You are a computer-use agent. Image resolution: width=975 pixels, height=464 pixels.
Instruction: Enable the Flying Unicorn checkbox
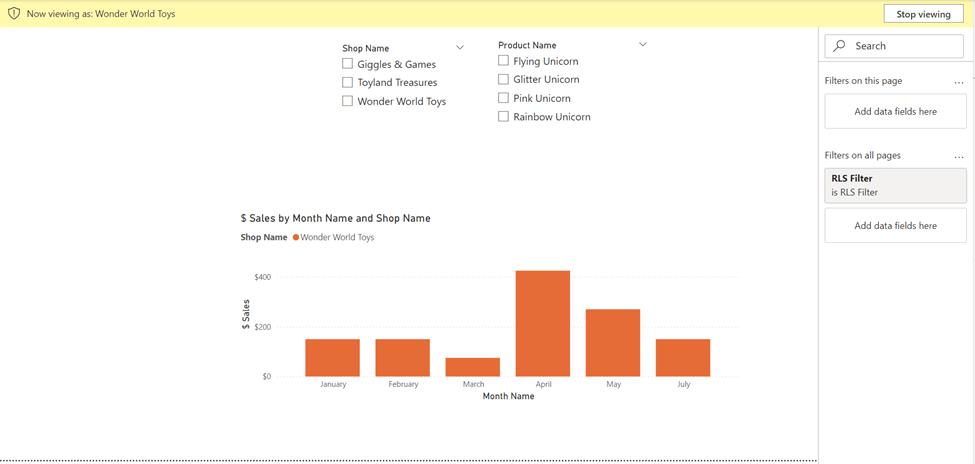(504, 61)
